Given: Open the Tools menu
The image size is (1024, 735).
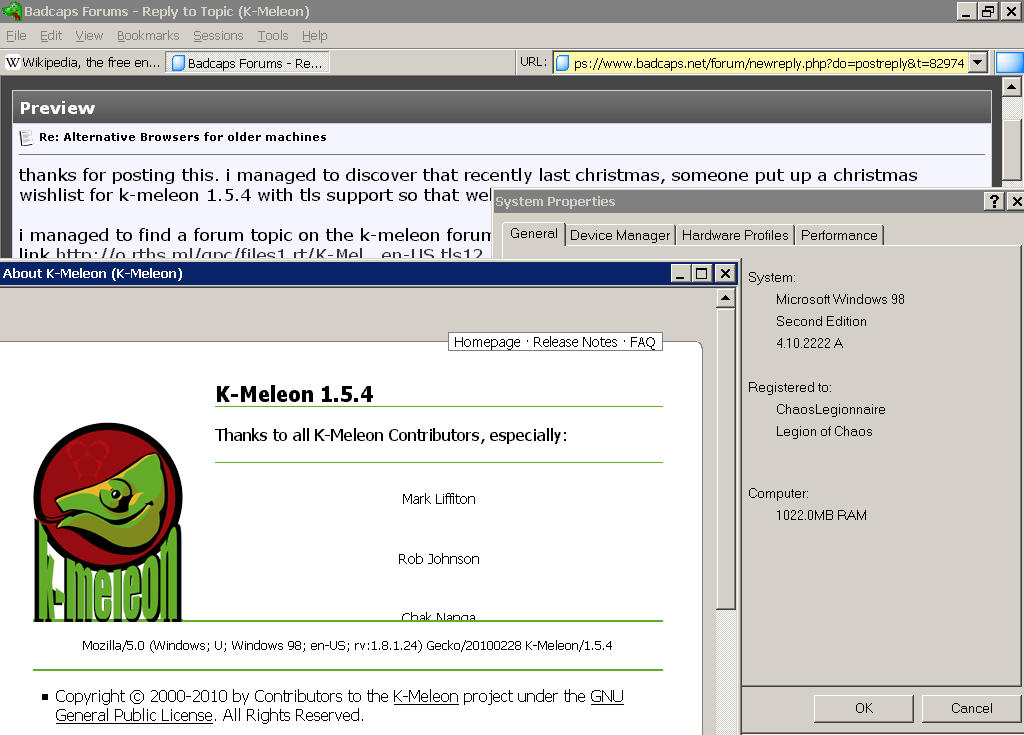Looking at the screenshot, I should click(x=272, y=35).
